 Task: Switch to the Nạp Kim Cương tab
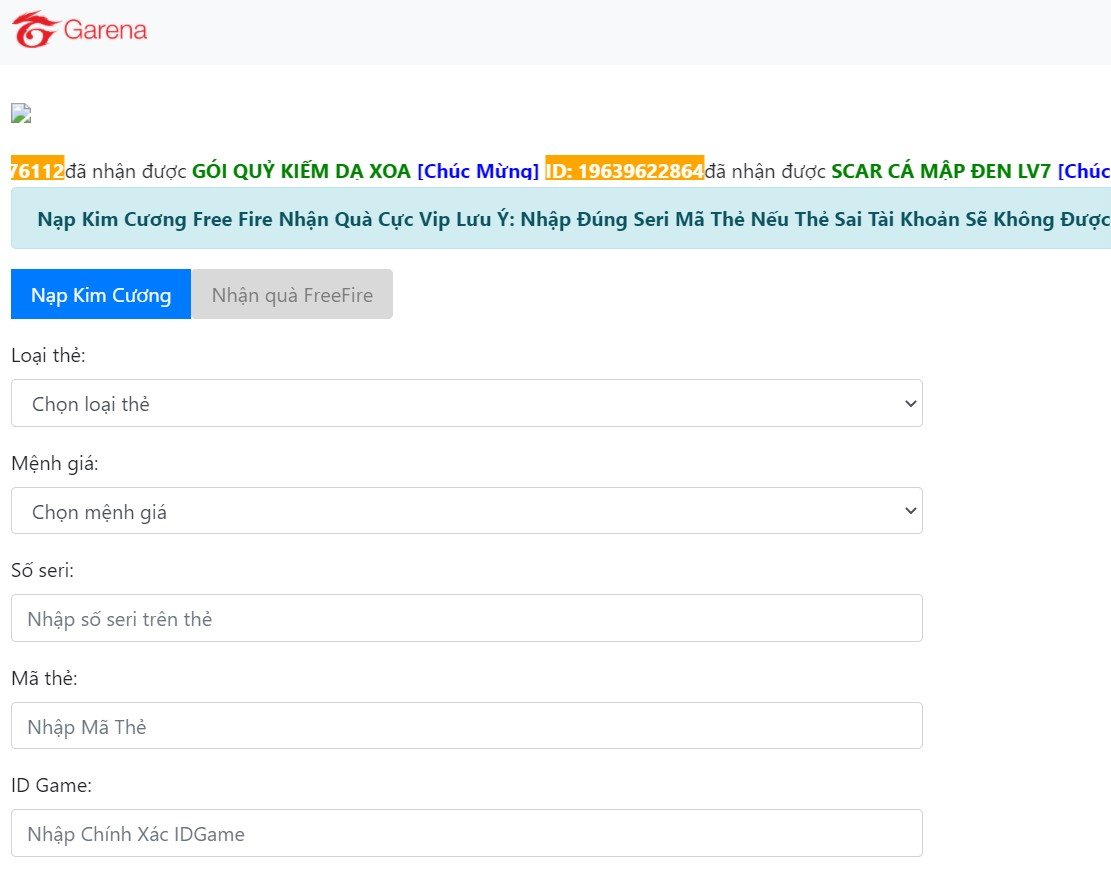click(x=101, y=294)
